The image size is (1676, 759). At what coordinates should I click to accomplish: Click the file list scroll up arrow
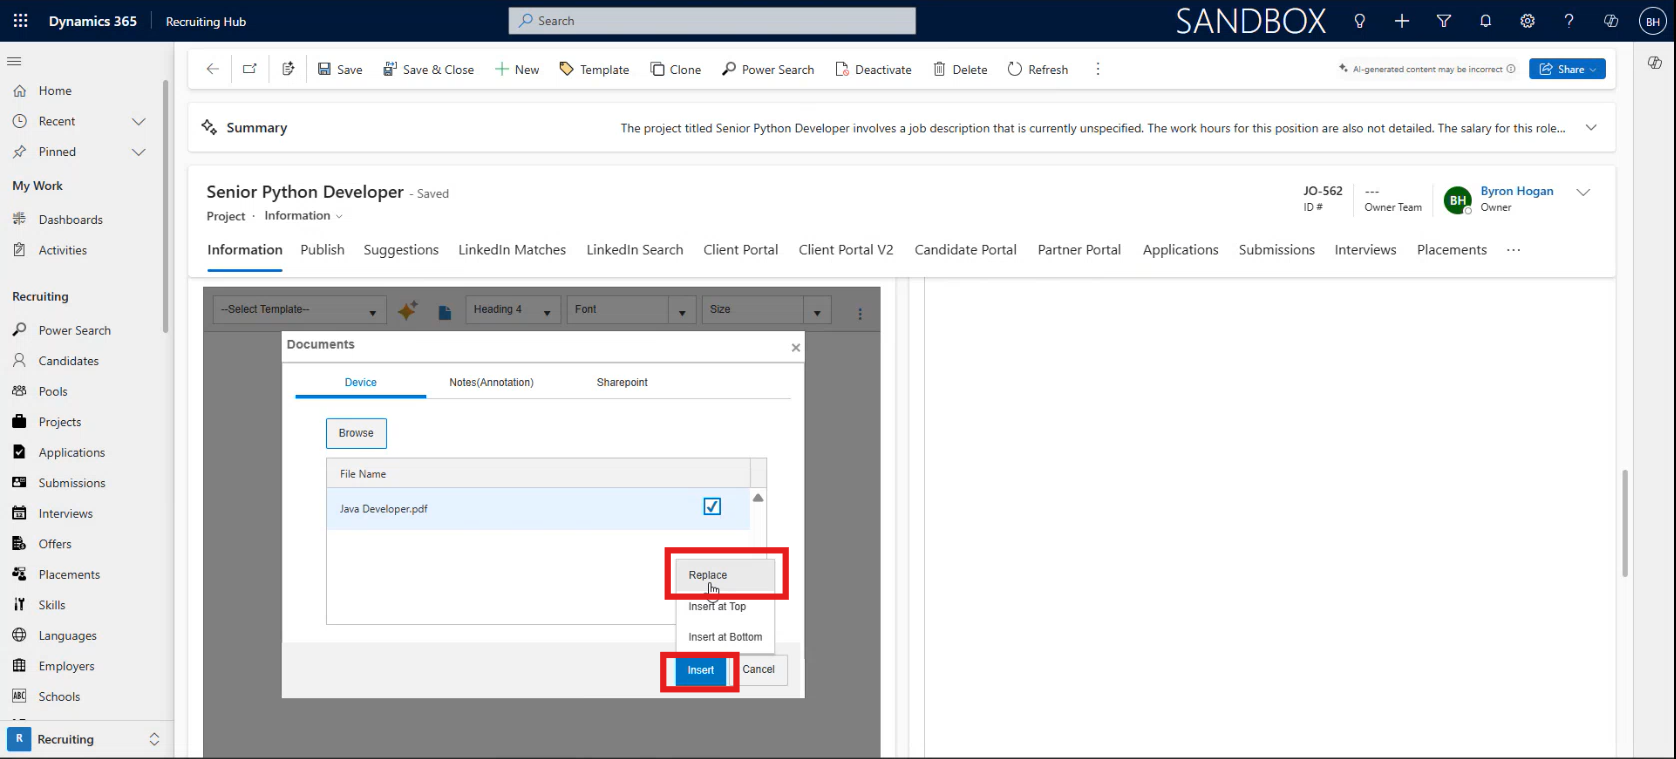click(x=758, y=497)
